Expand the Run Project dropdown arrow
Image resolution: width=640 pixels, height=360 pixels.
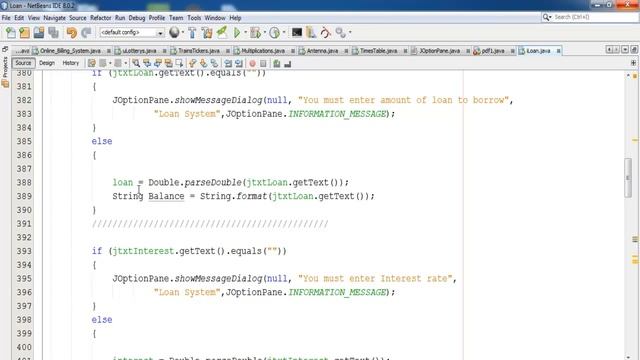(x=245, y=32)
